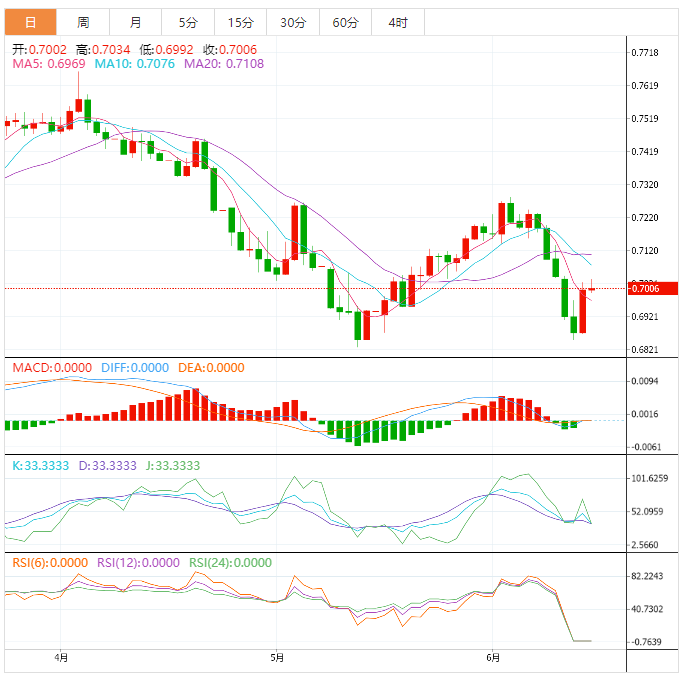Click the 0.0016 MACD axis label
The width and height of the screenshot is (680, 681).
coord(645,414)
